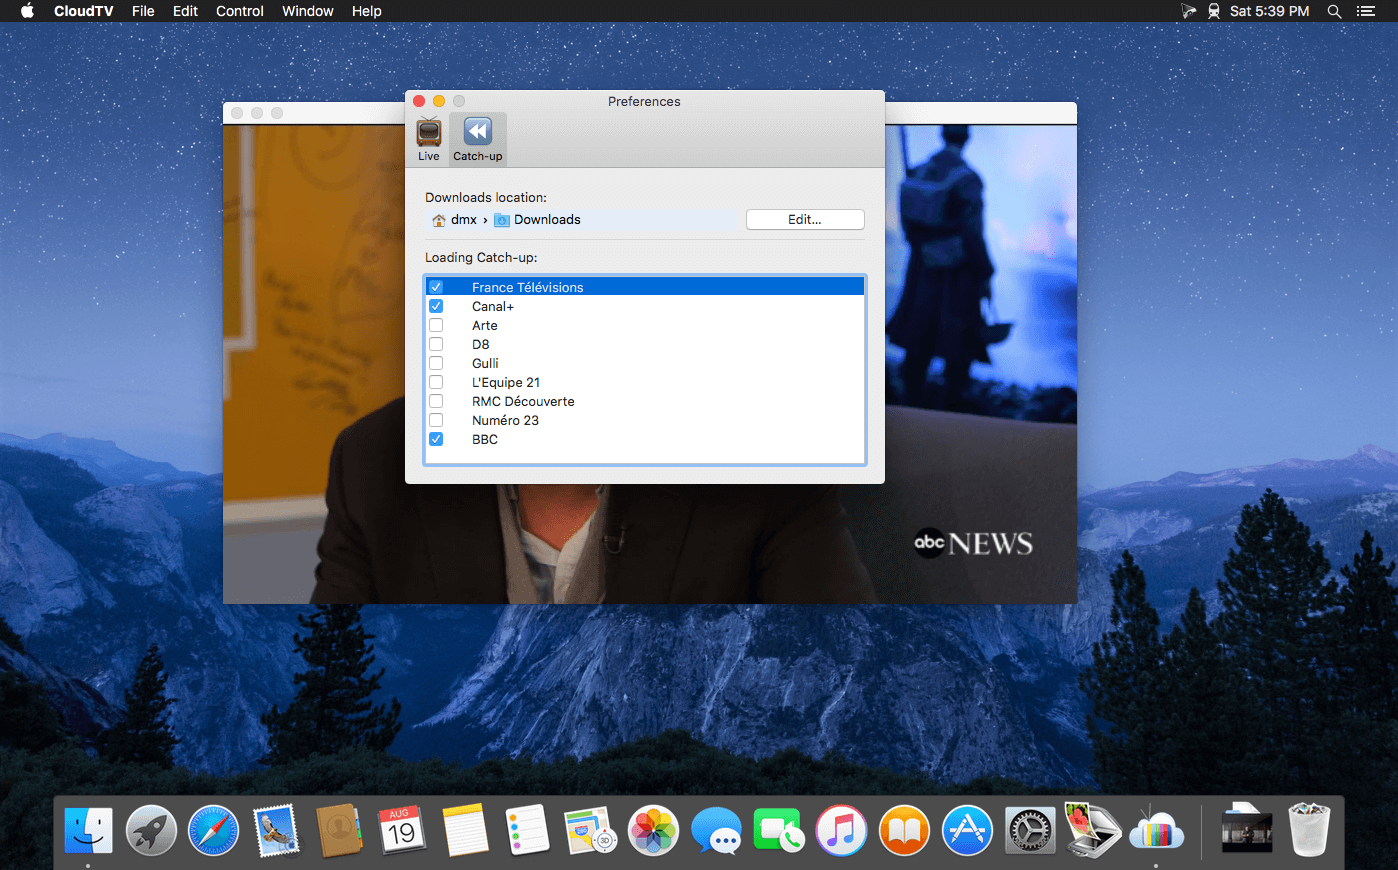Select the "Arte" row label
Image resolution: width=1398 pixels, height=870 pixels.
pos(485,325)
